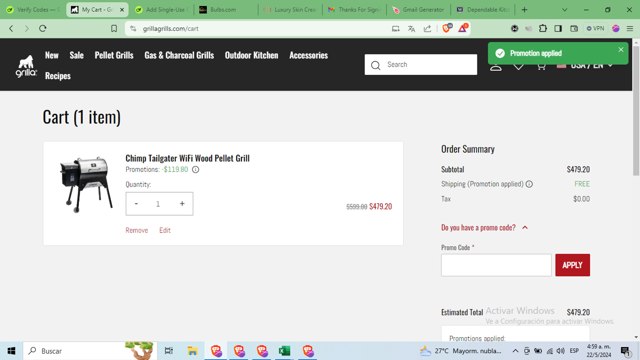This screenshot has height=360, width=640.
Task: Click the Windows taskbar Buscar search box
Action: [x=89, y=351]
